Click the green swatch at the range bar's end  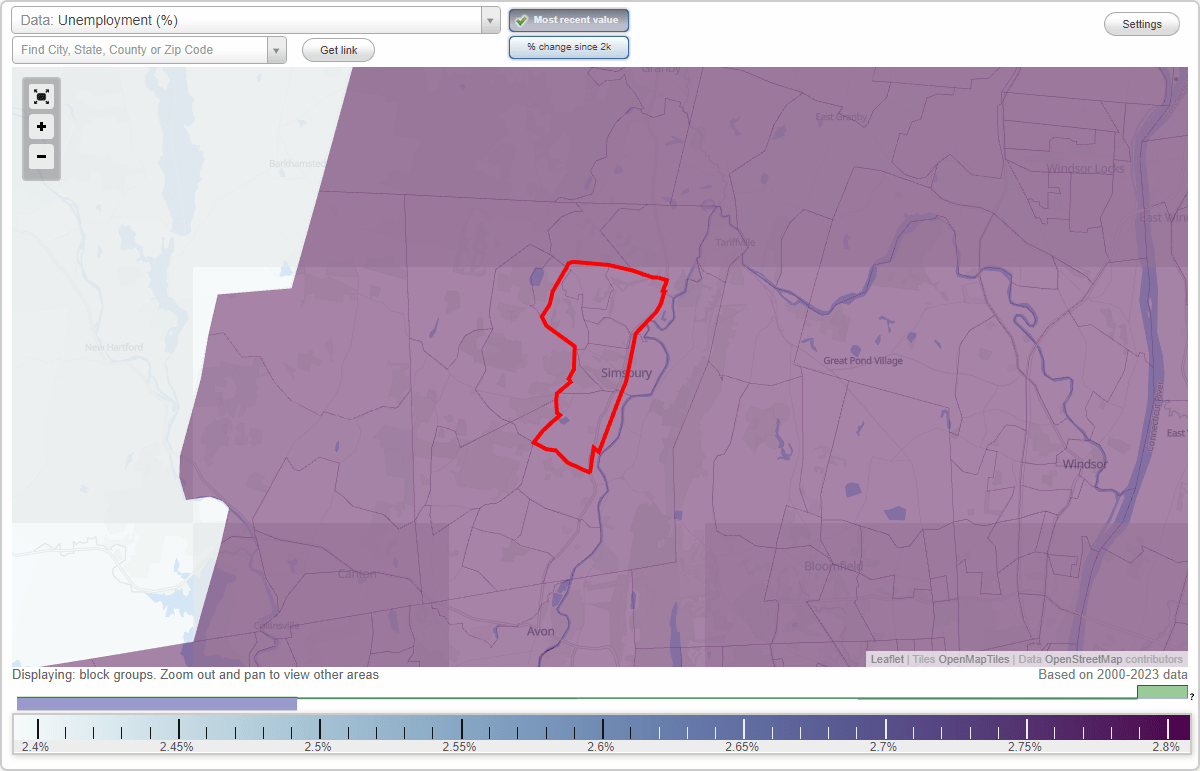coord(1163,691)
